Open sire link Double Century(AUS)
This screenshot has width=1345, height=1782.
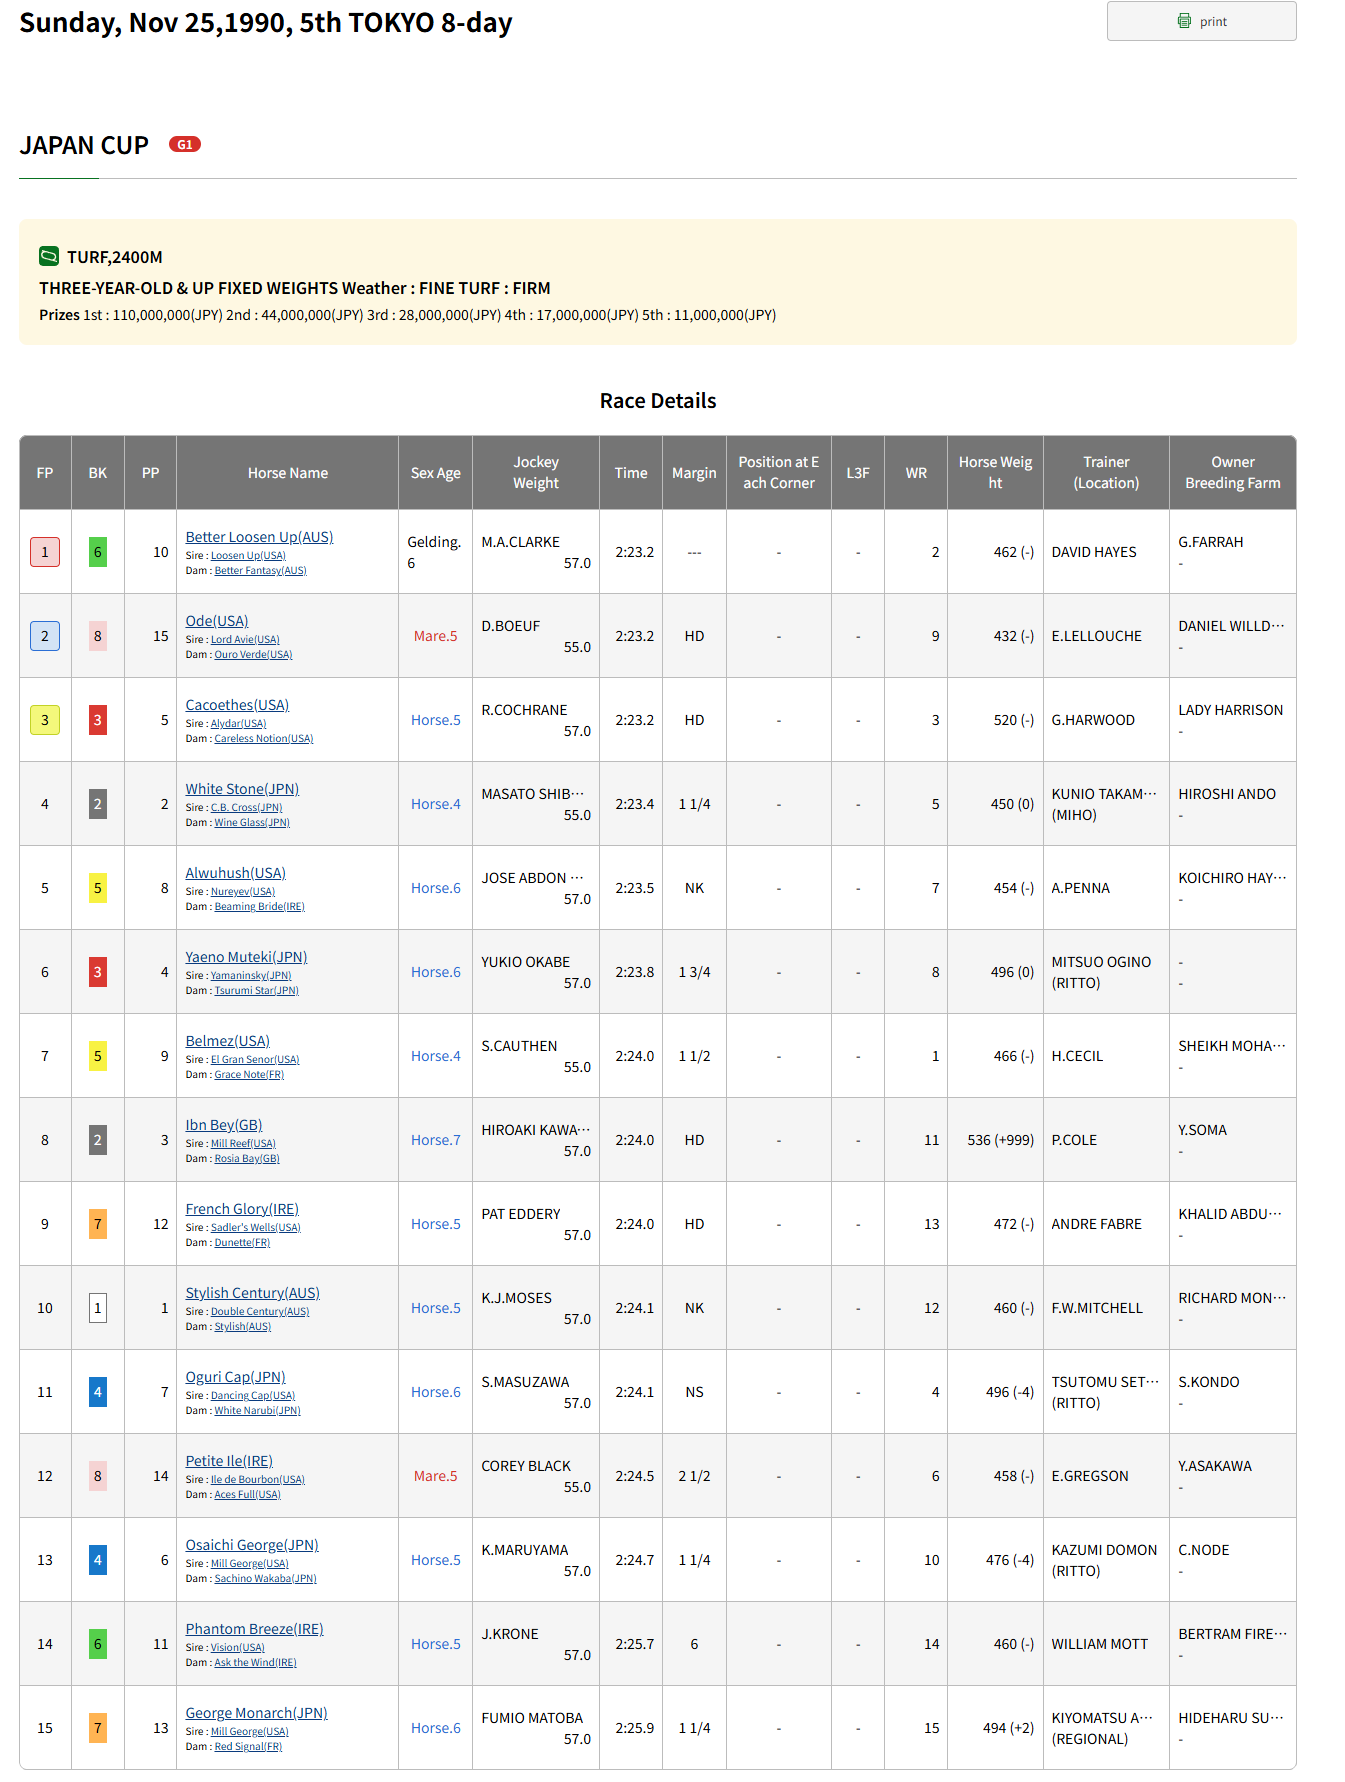point(260,1312)
